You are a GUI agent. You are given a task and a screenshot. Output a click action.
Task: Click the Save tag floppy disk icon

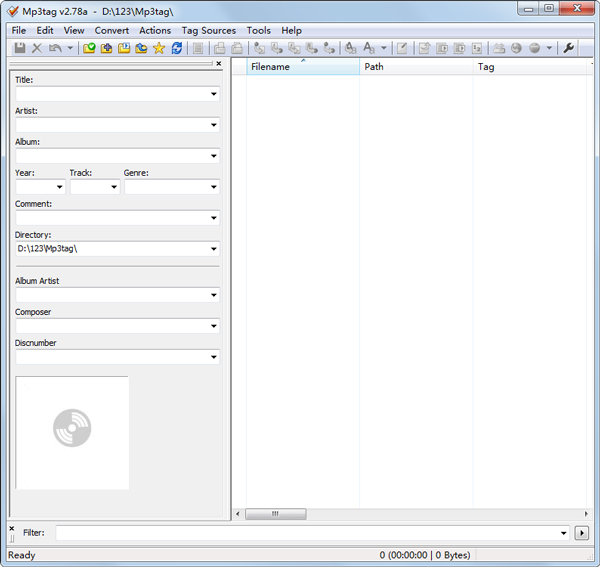point(20,48)
